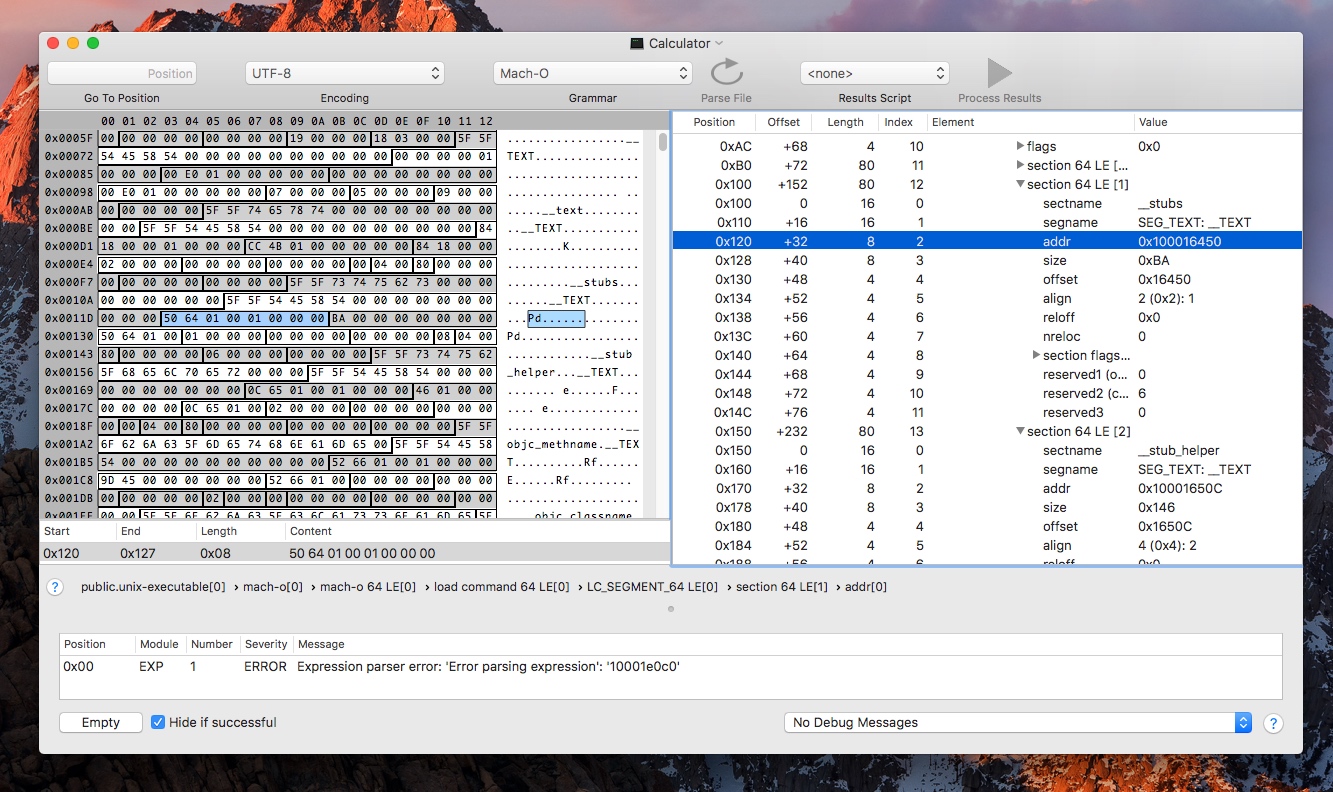Click the Element column header
Image resolution: width=1333 pixels, height=792 pixels.
[x=1030, y=122]
